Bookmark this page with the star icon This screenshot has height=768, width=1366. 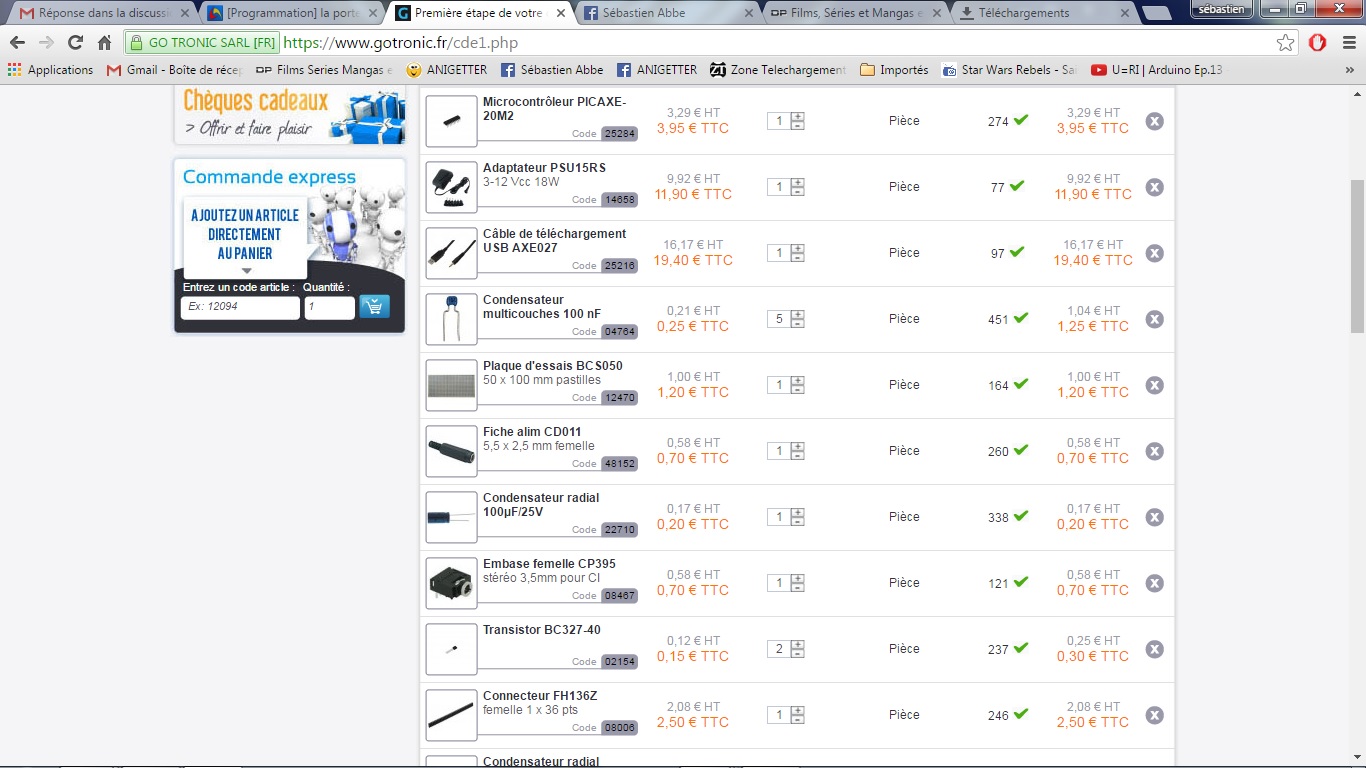tap(1286, 43)
